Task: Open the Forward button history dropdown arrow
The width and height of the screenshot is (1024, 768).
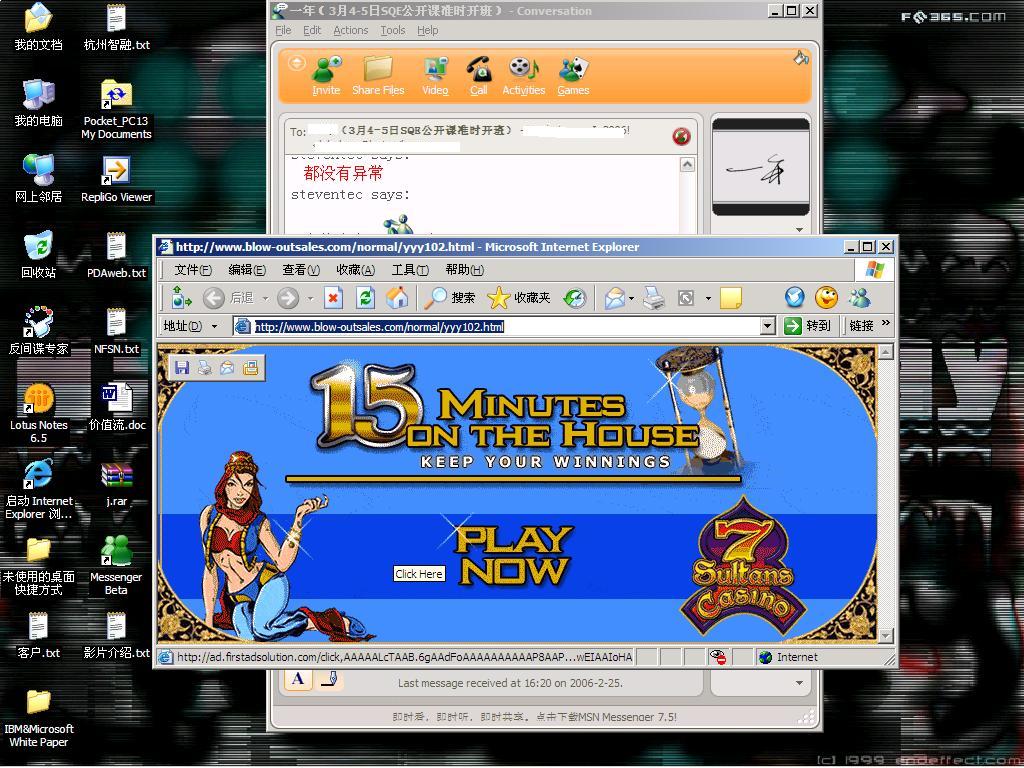Action: [x=310, y=299]
